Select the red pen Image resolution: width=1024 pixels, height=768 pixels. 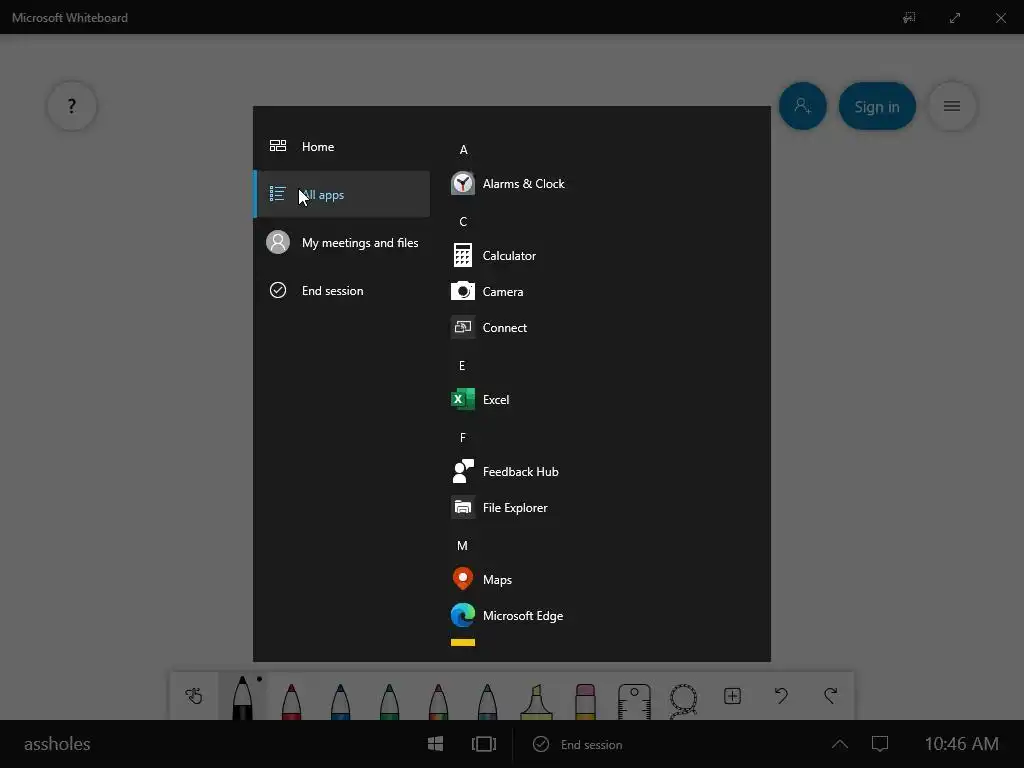point(291,701)
